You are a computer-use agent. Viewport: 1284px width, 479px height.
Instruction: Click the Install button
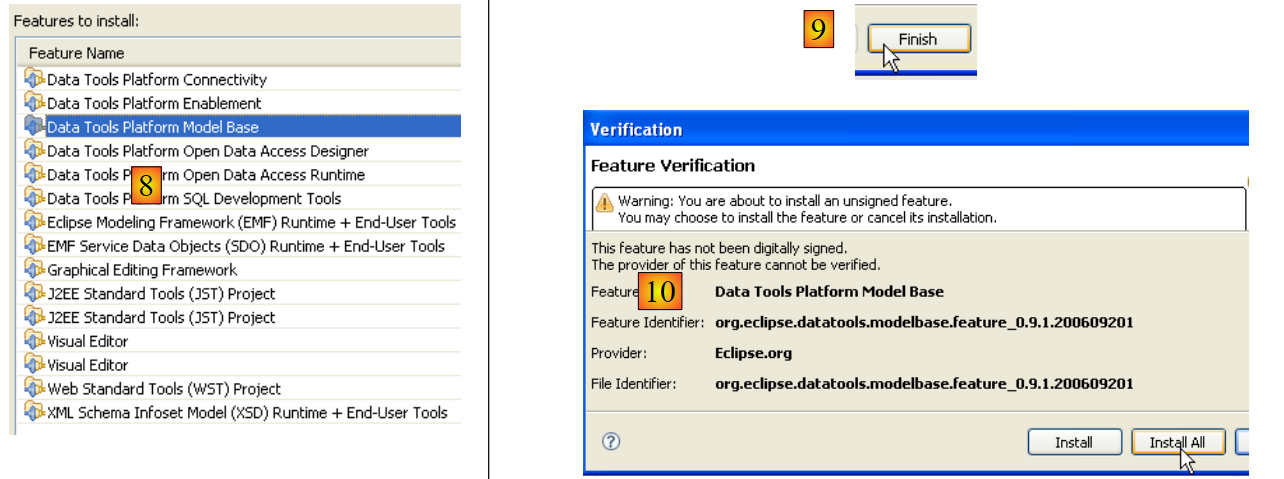click(x=1073, y=442)
